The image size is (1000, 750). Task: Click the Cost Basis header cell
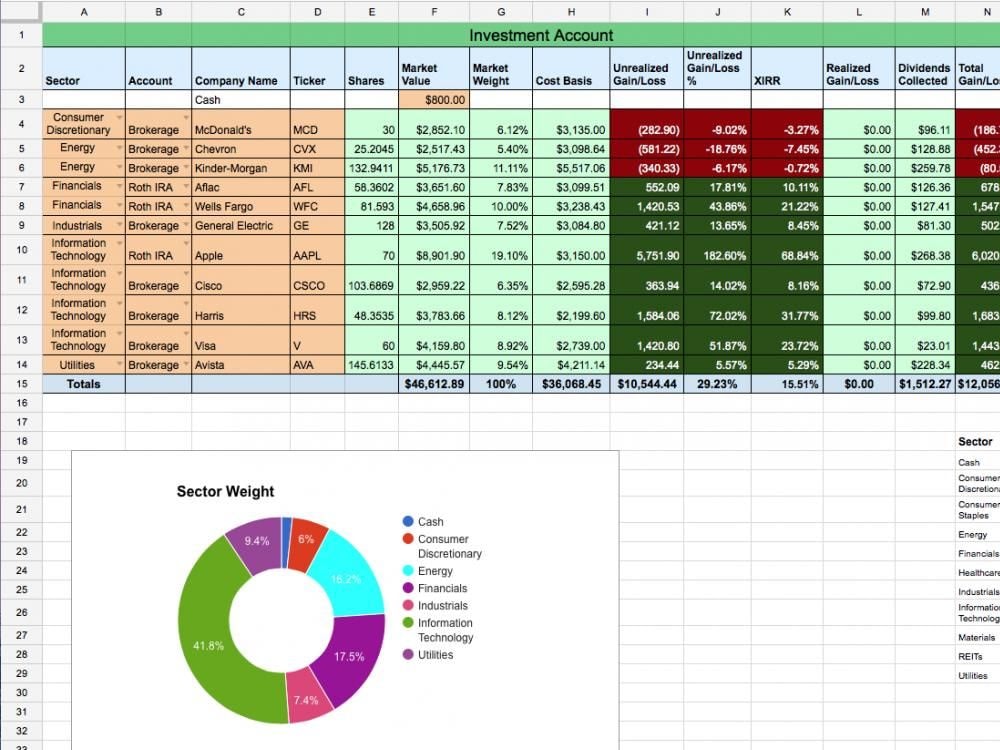coord(571,68)
